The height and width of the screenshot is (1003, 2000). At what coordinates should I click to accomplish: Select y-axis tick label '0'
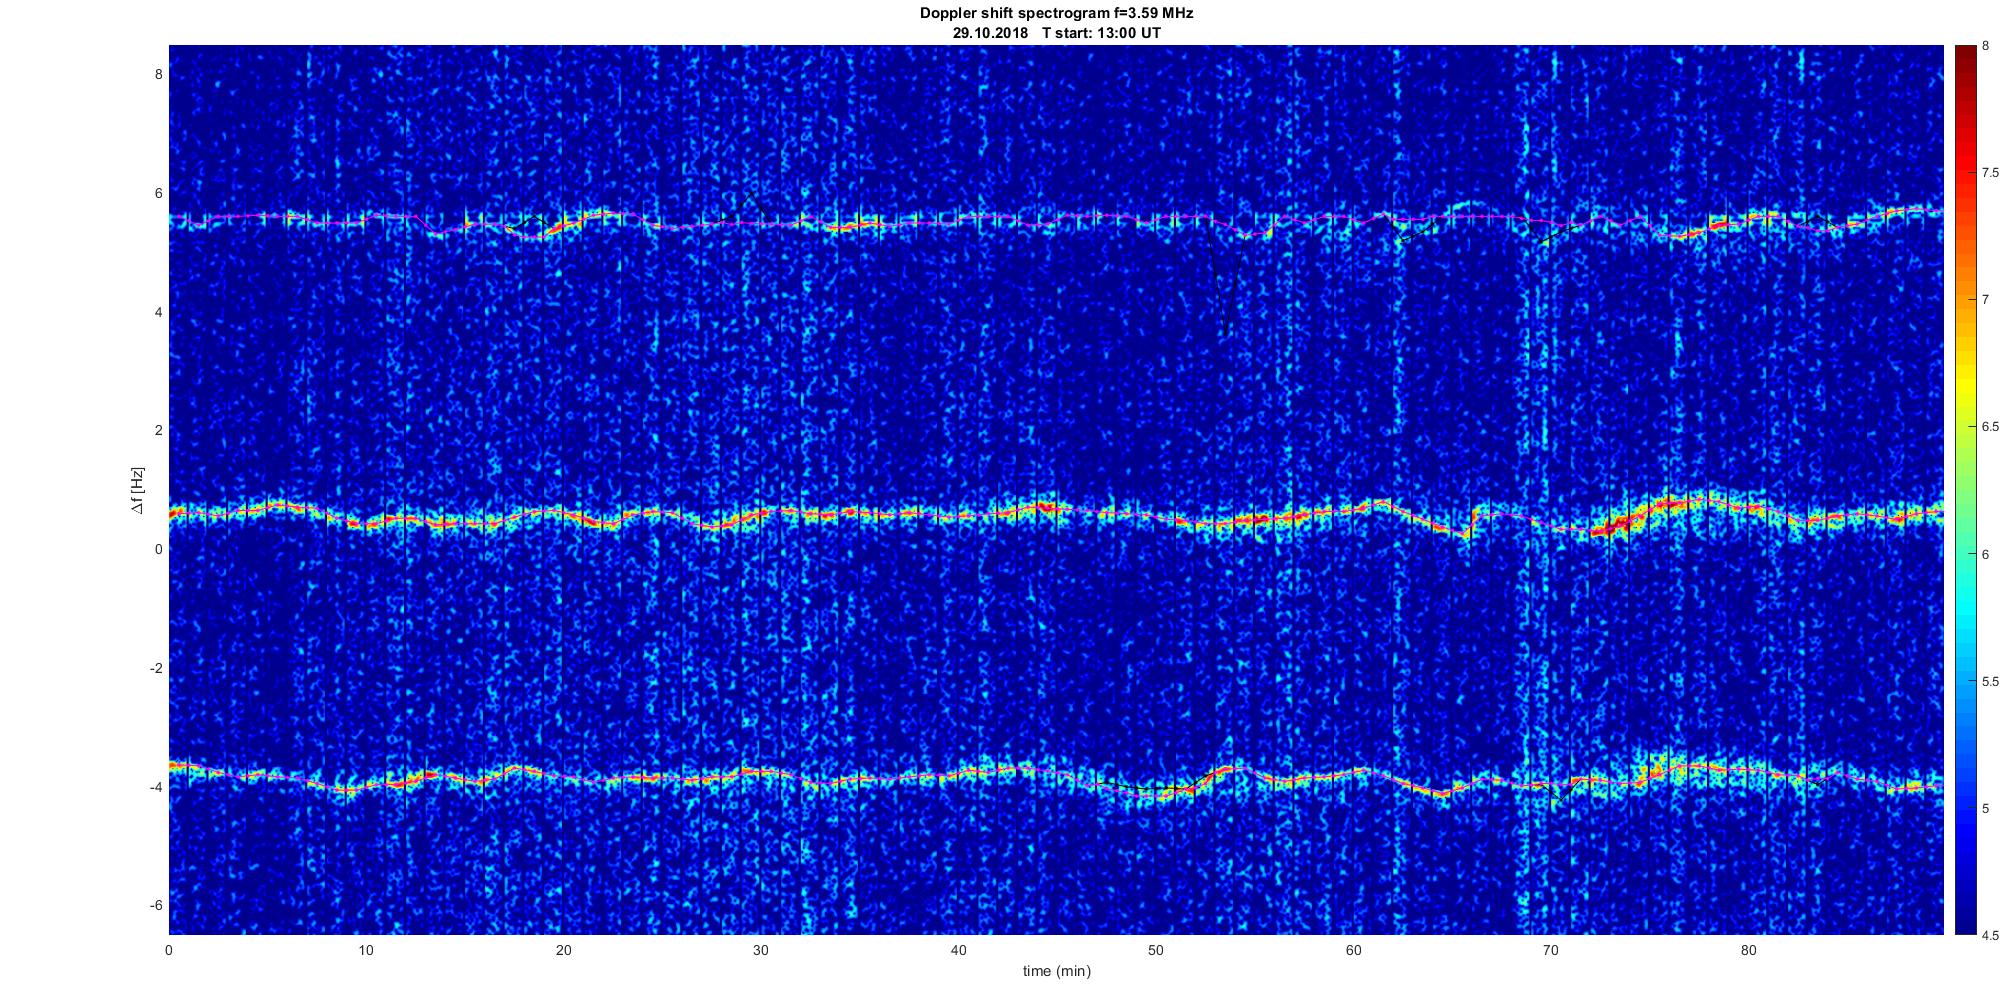coord(158,549)
